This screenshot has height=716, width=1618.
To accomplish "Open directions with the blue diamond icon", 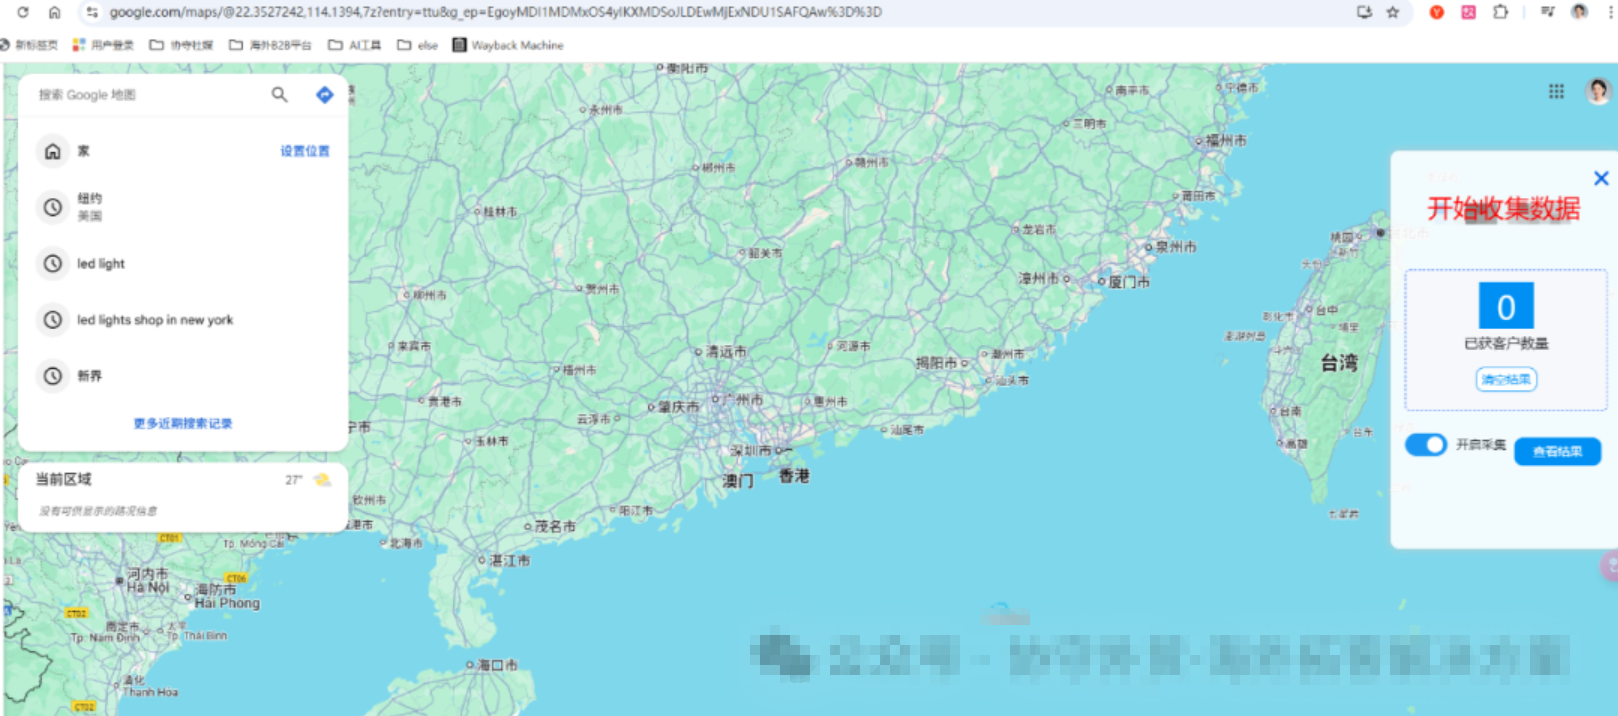I will coord(325,95).
